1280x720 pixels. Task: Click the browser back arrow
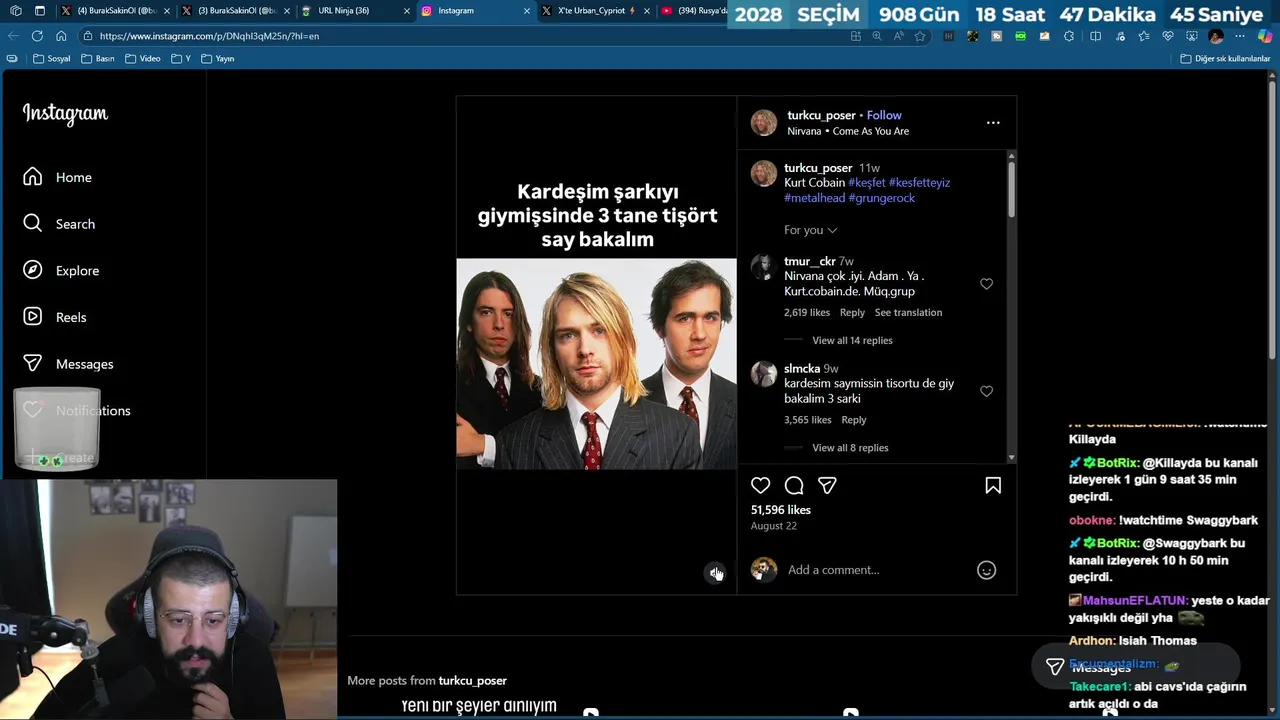13,36
